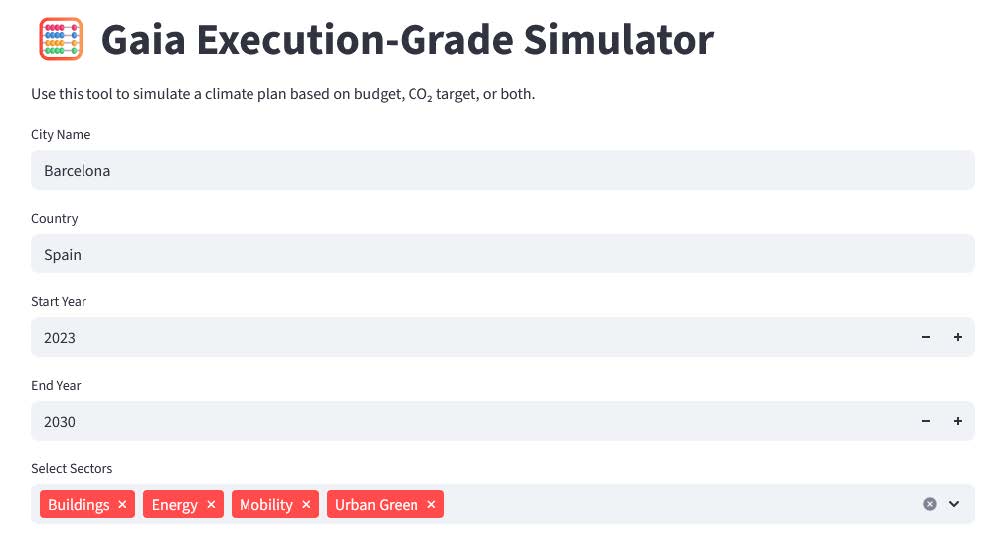Increase the Start Year value
This screenshot has height=538, width=996.
pyautogui.click(x=958, y=338)
